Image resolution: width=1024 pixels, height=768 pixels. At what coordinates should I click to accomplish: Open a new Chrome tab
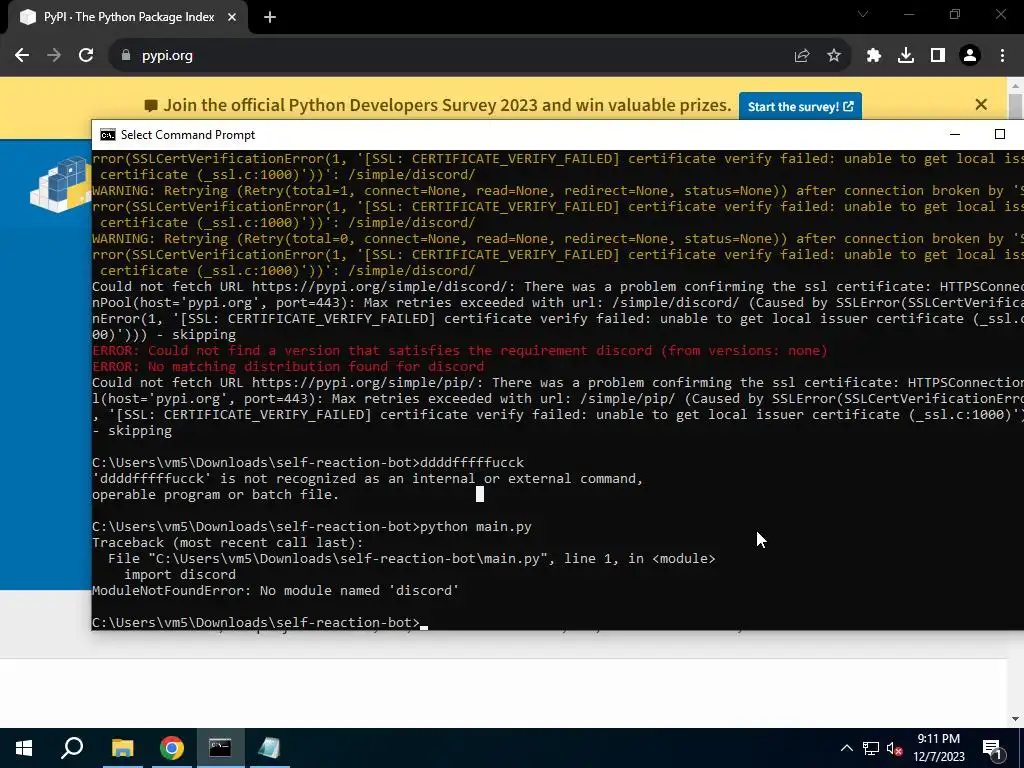[270, 17]
